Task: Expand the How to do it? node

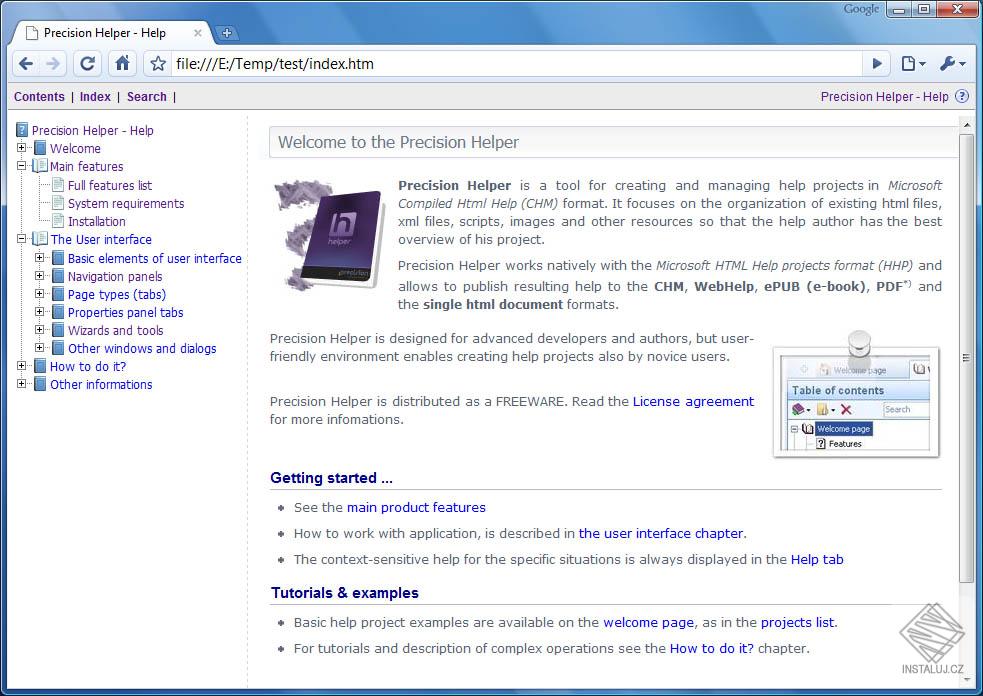Action: (21, 366)
